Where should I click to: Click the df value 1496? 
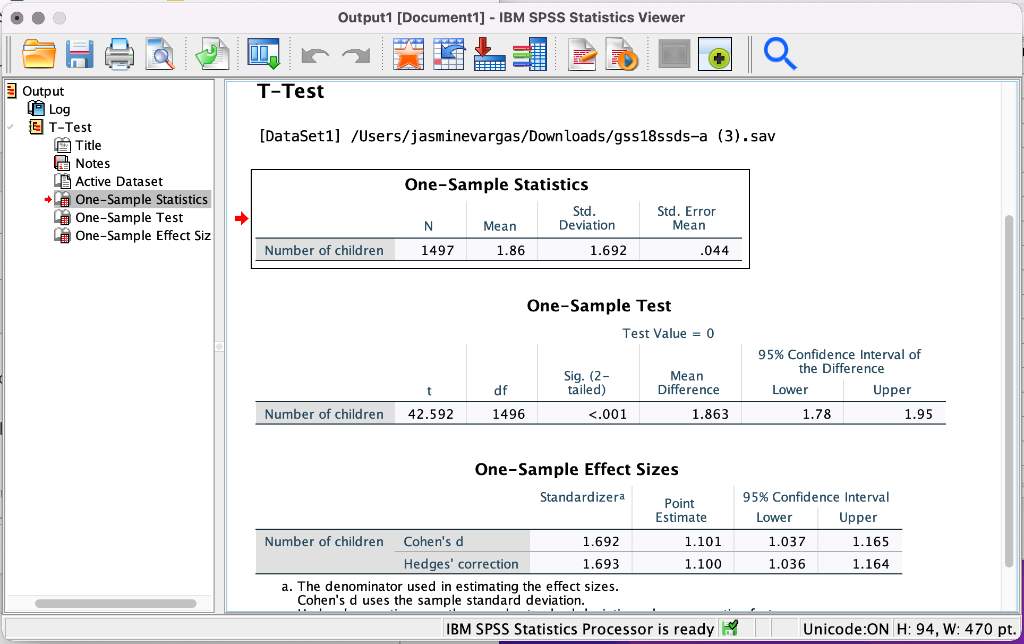[509, 414]
